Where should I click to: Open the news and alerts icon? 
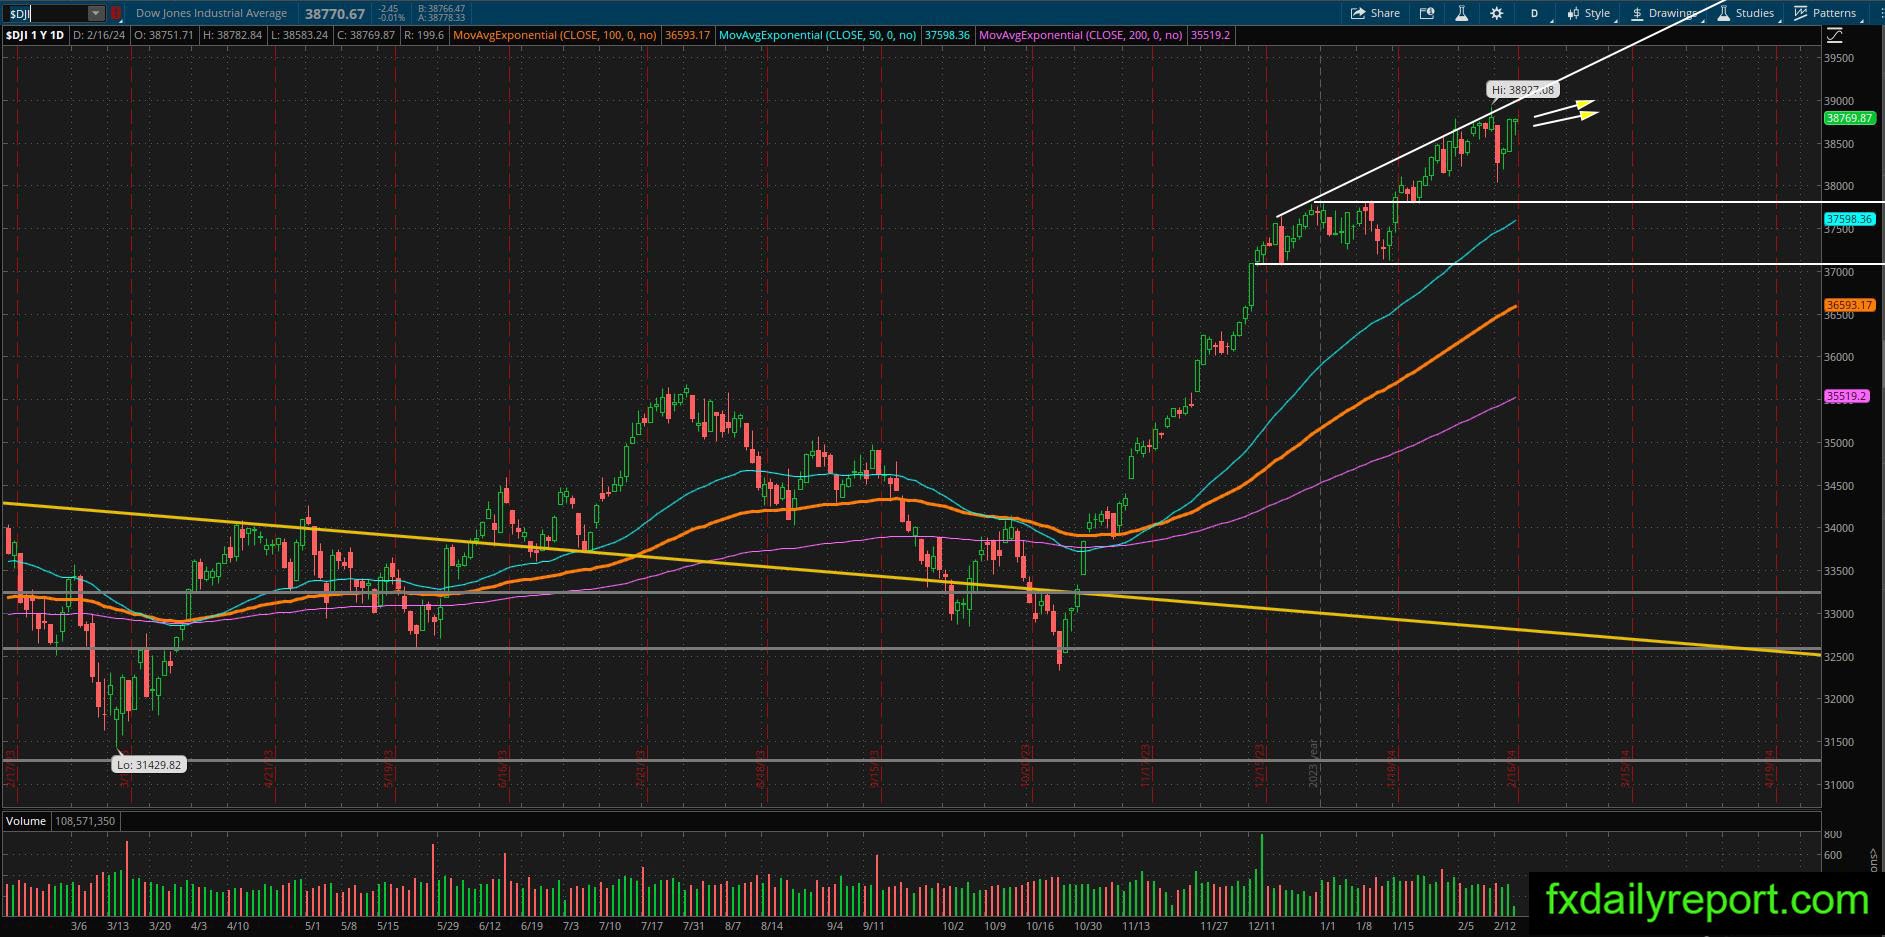point(1427,13)
